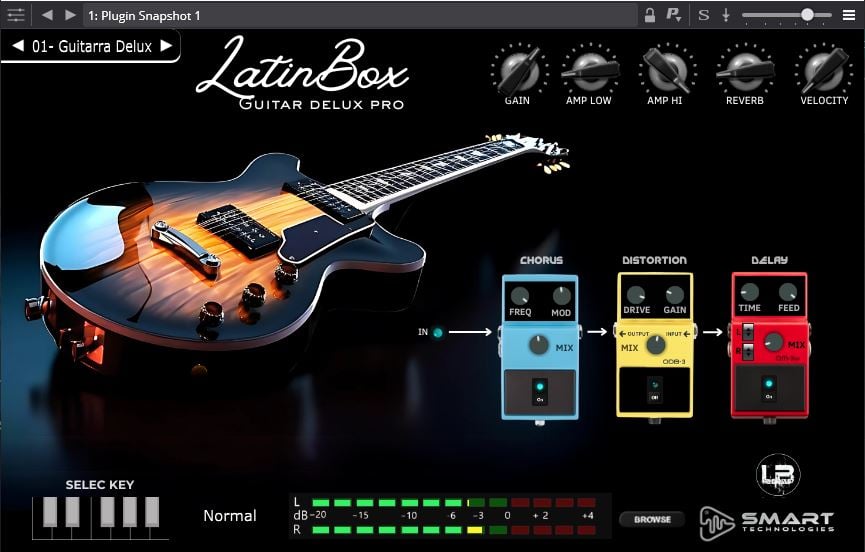Viewport: 865px width, 552px height.
Task: Click the GAIN knob at top
Action: point(519,71)
